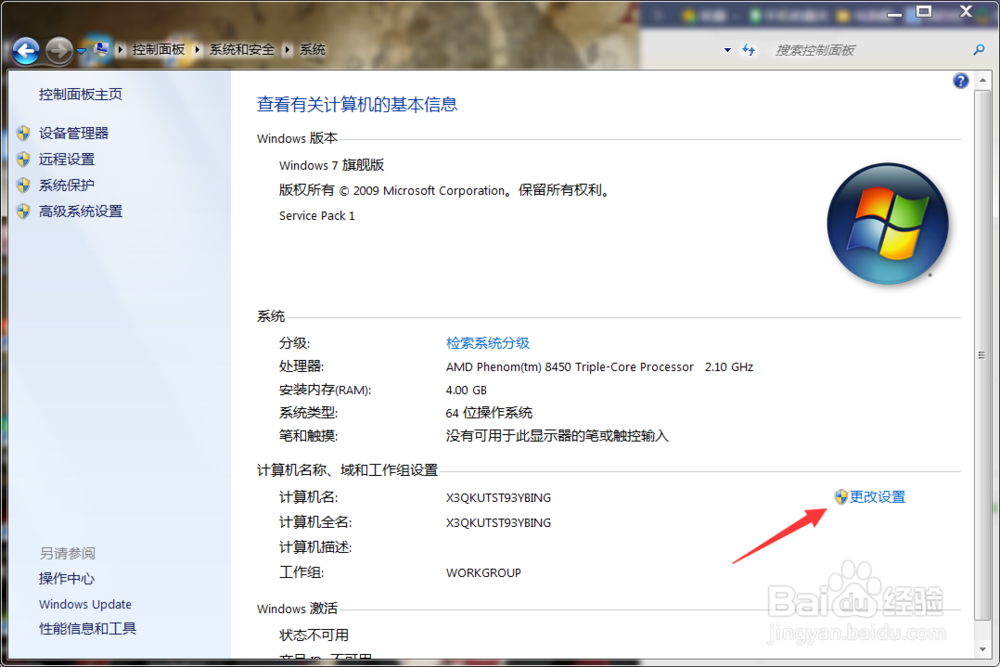
Task: Click the 64 位操作系统 value
Action: click(x=489, y=413)
